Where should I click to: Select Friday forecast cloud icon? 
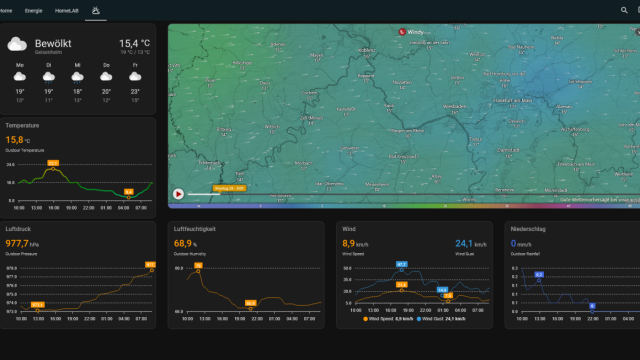click(x=135, y=76)
